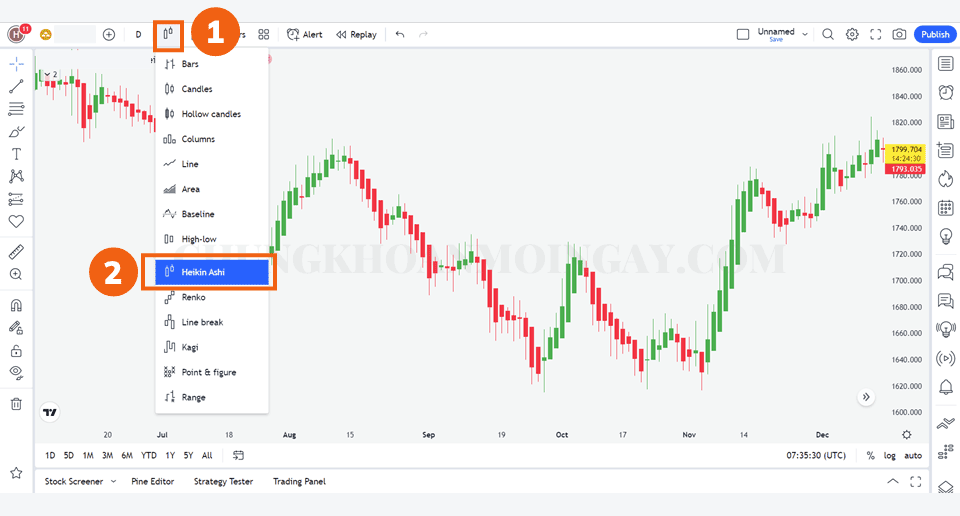The height and width of the screenshot is (516, 960).
Task: Expand the Stock Screener dropdown
Action: 113,482
